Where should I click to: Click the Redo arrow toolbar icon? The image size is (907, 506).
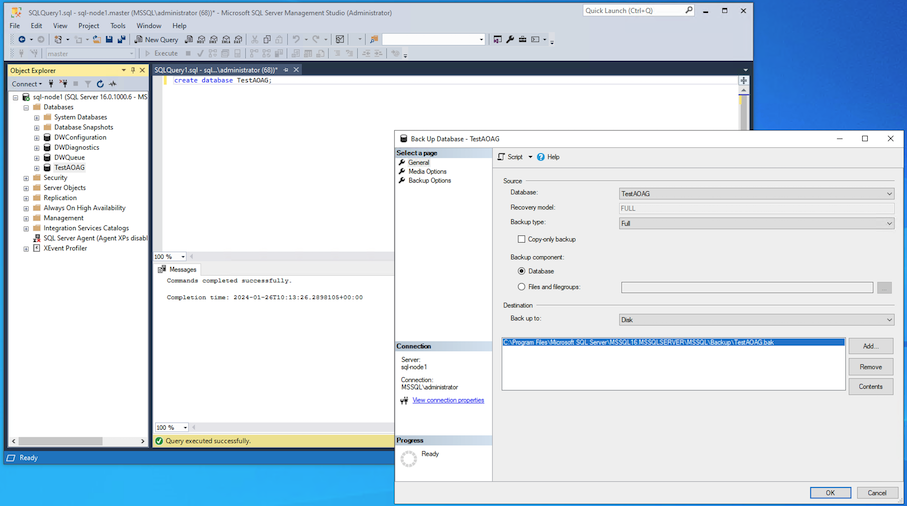316,39
